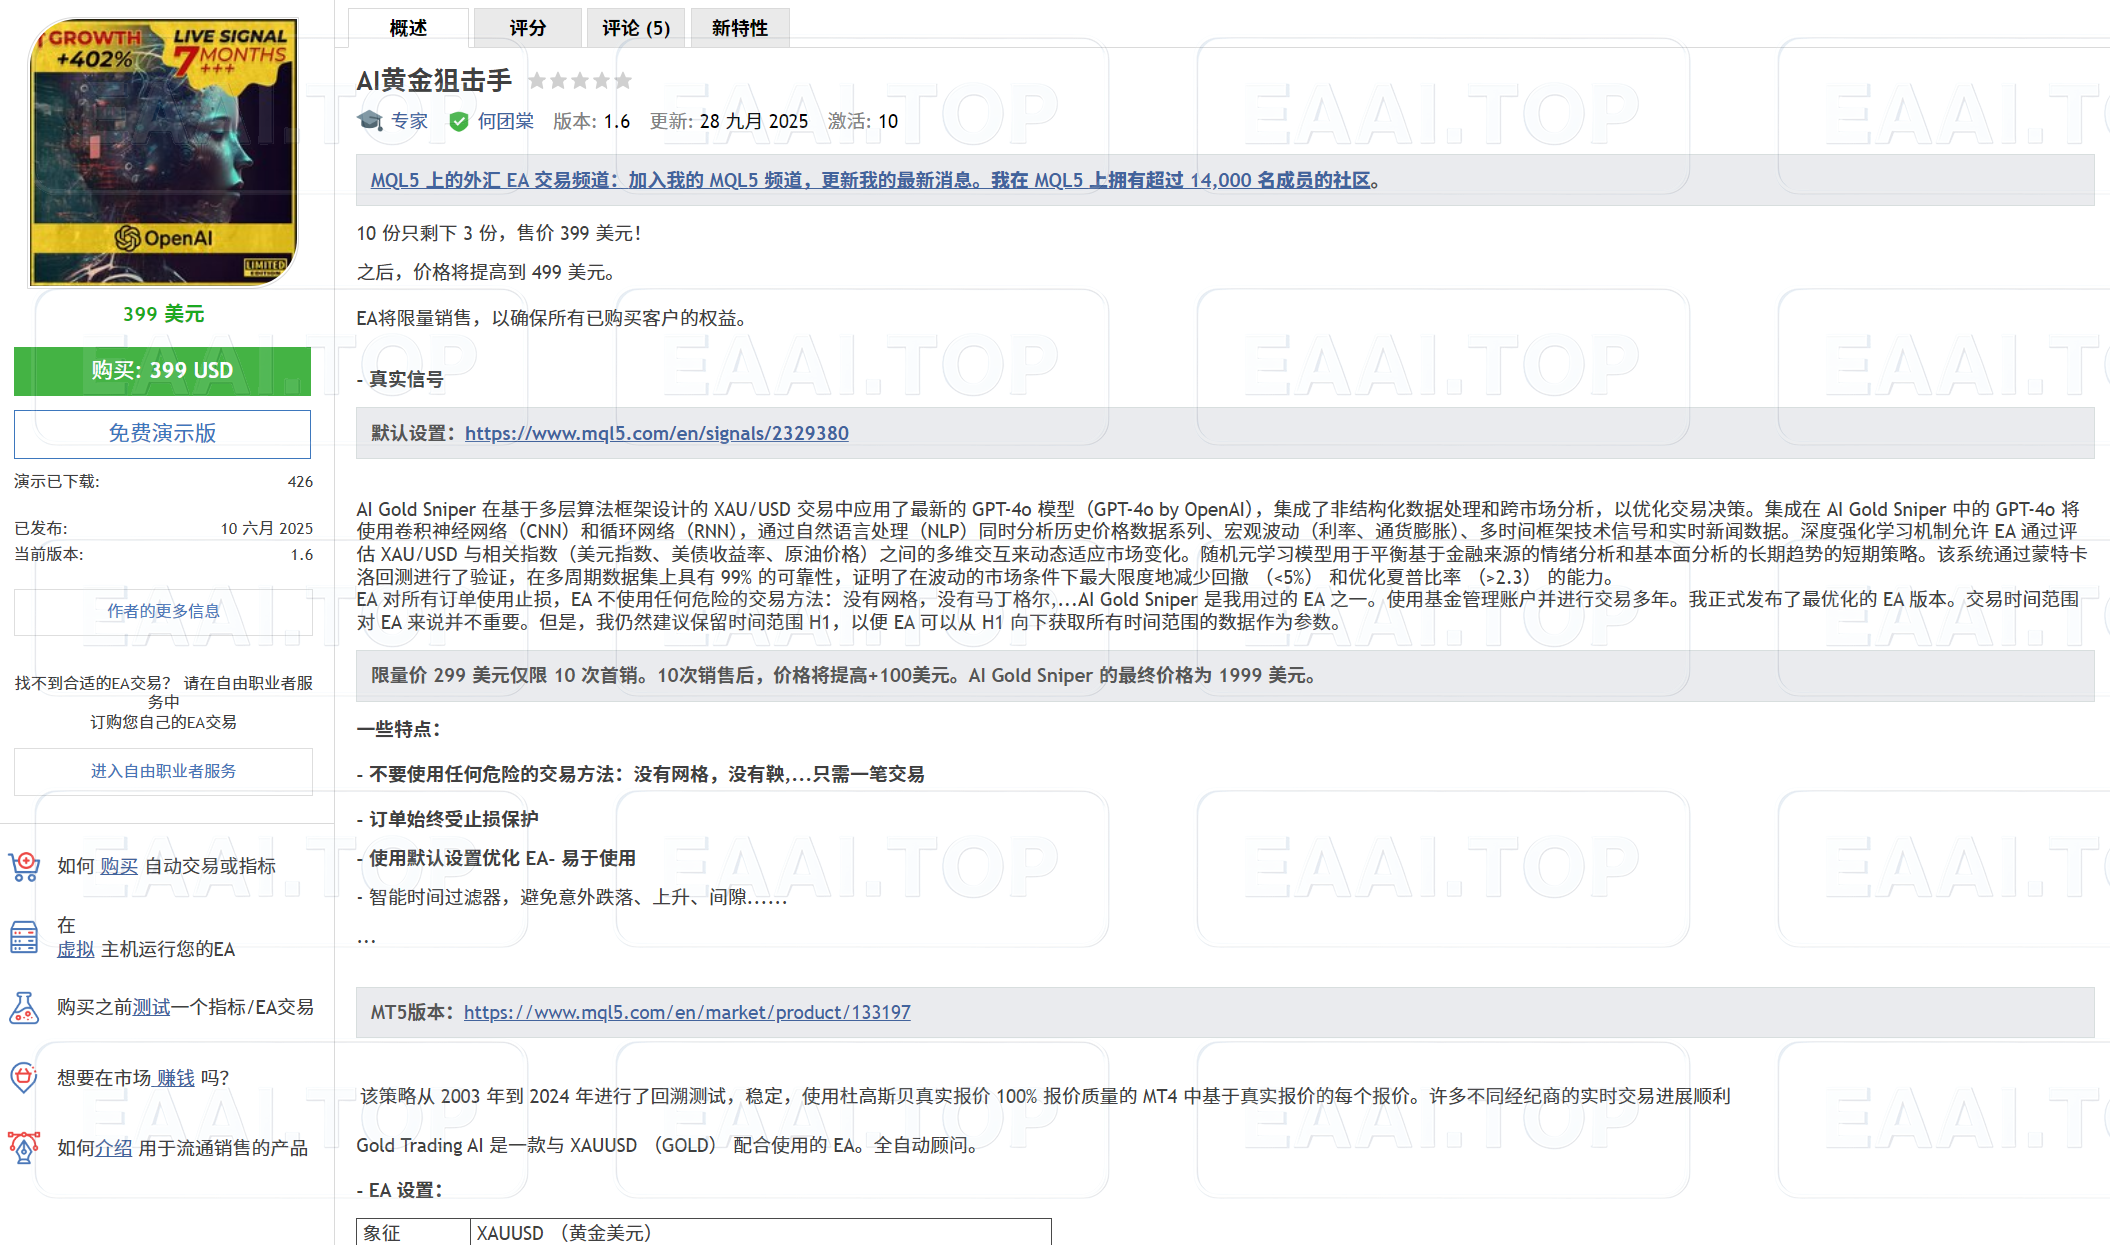The height and width of the screenshot is (1245, 2110).
Task: Click the green verified seller checkmark icon
Action: [459, 120]
